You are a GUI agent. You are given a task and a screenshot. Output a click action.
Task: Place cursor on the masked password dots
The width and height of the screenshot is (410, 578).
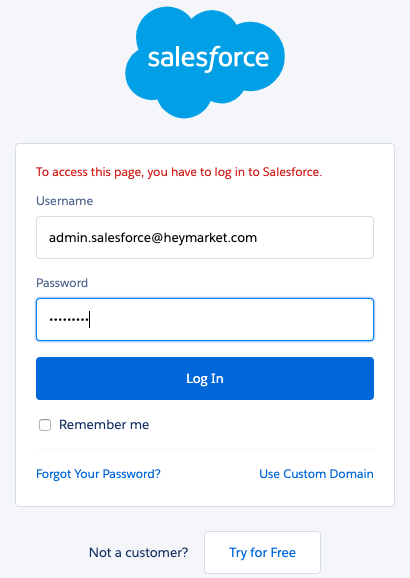click(x=69, y=320)
